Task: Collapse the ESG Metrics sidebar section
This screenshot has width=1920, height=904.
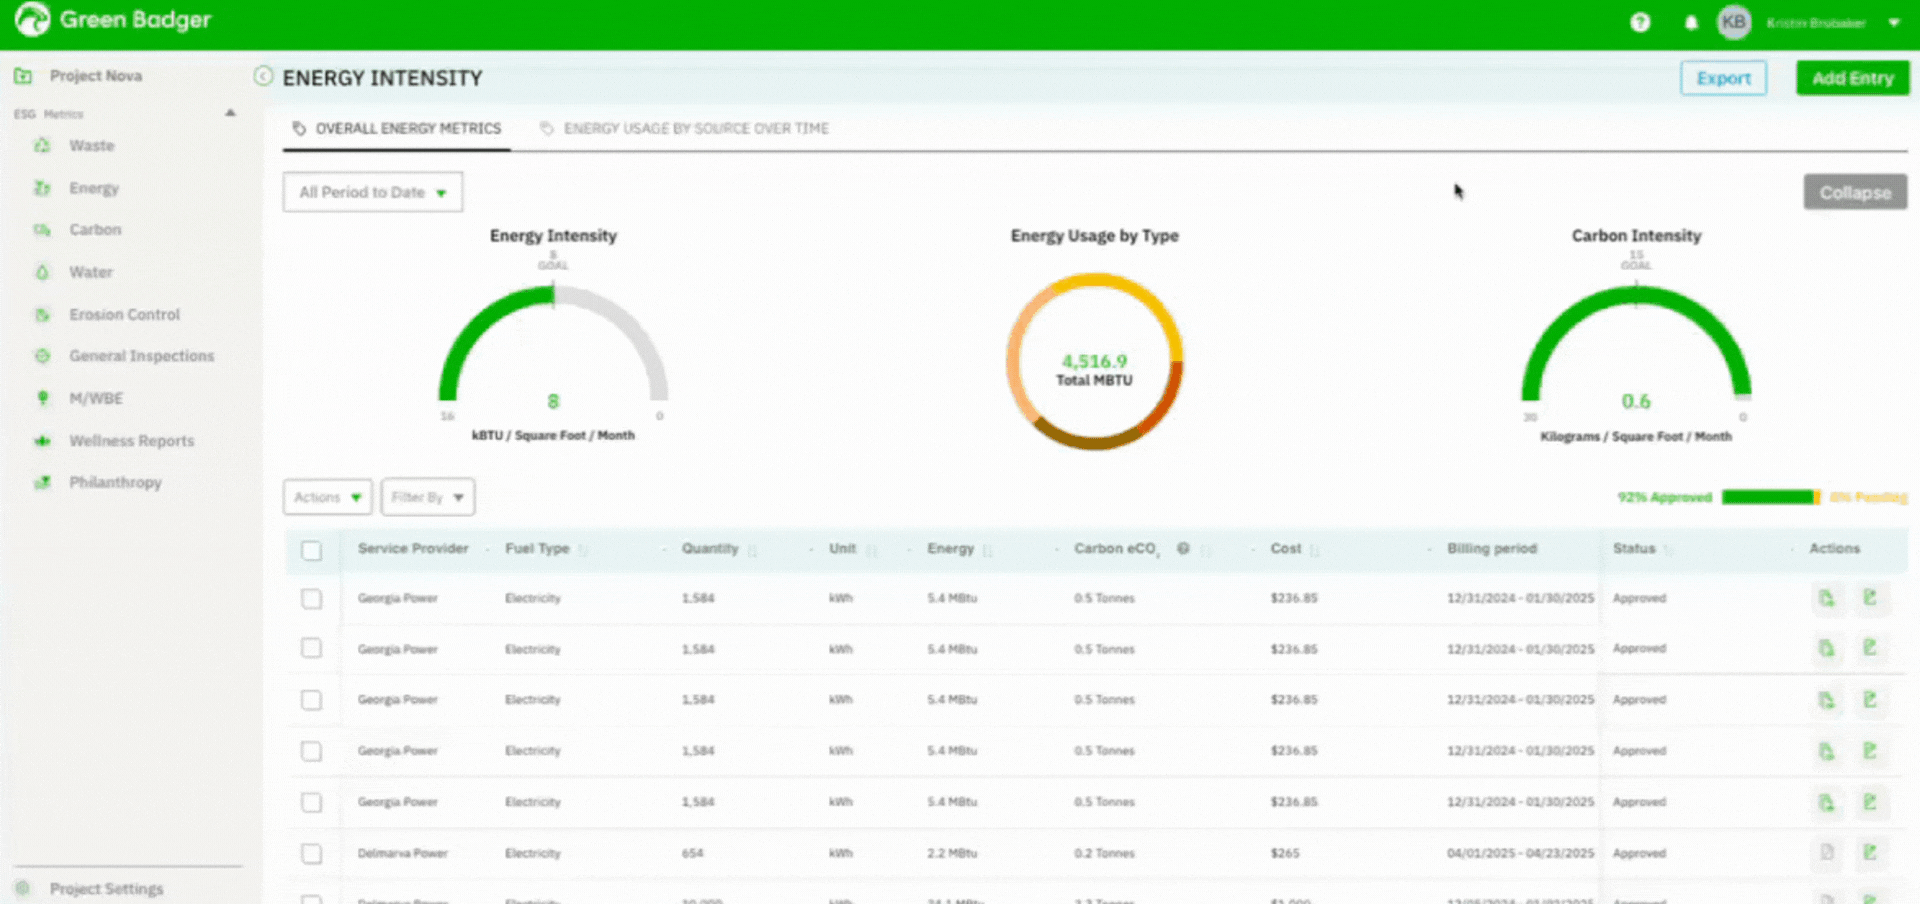Action: [230, 113]
